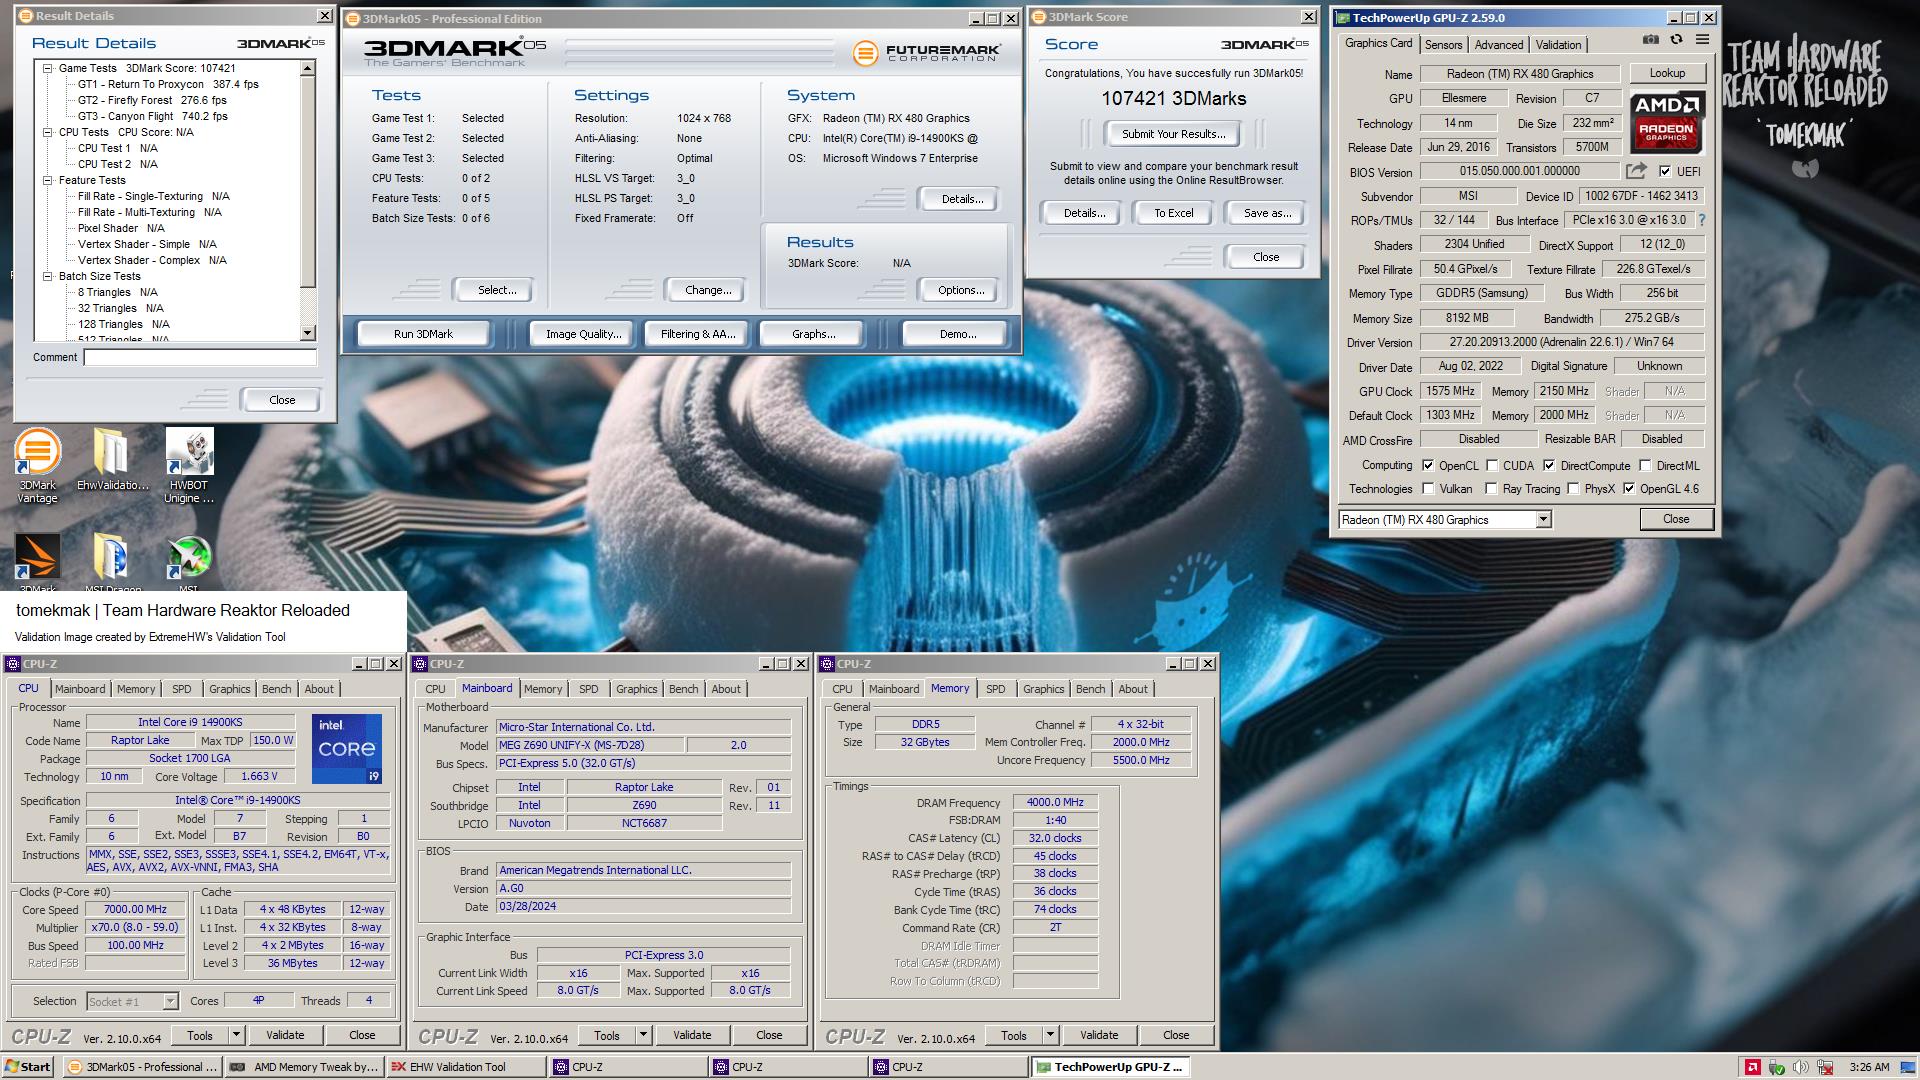This screenshot has width=1920, height=1080.
Task: Click the Submit Your Results... button
Action: pyautogui.click(x=1173, y=134)
